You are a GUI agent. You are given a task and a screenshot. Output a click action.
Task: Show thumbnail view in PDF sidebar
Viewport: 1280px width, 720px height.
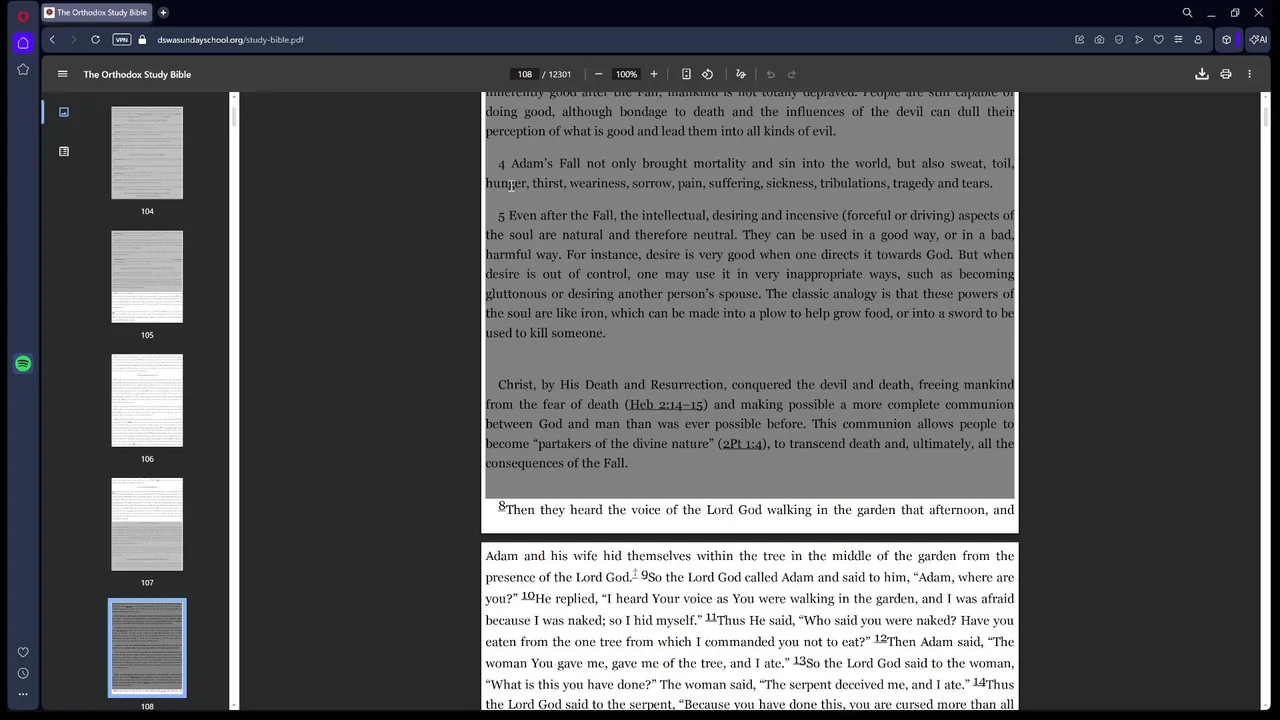(x=64, y=112)
